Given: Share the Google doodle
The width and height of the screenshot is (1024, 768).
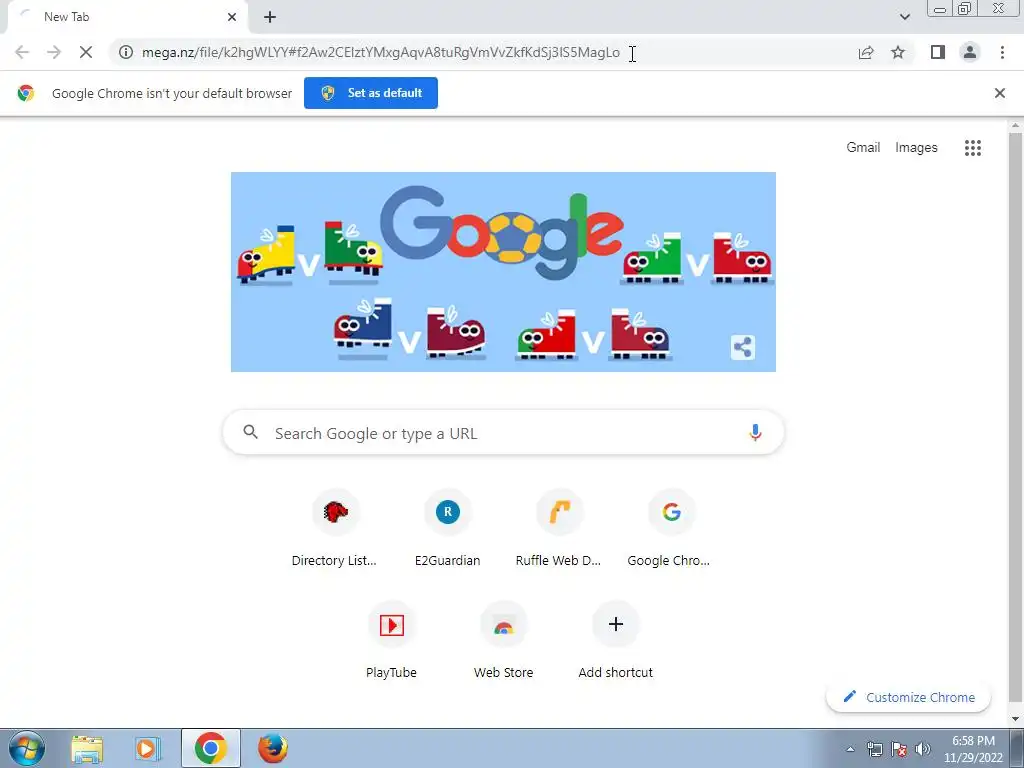Looking at the screenshot, I should pos(743,347).
